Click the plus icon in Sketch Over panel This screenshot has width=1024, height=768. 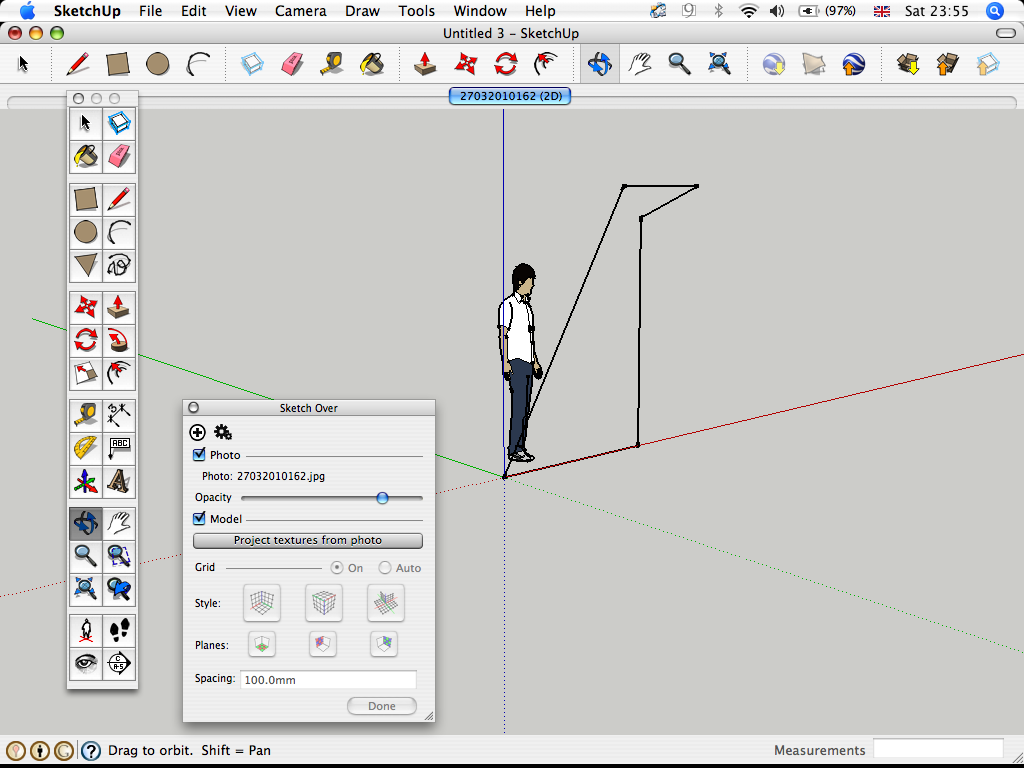coord(197,432)
